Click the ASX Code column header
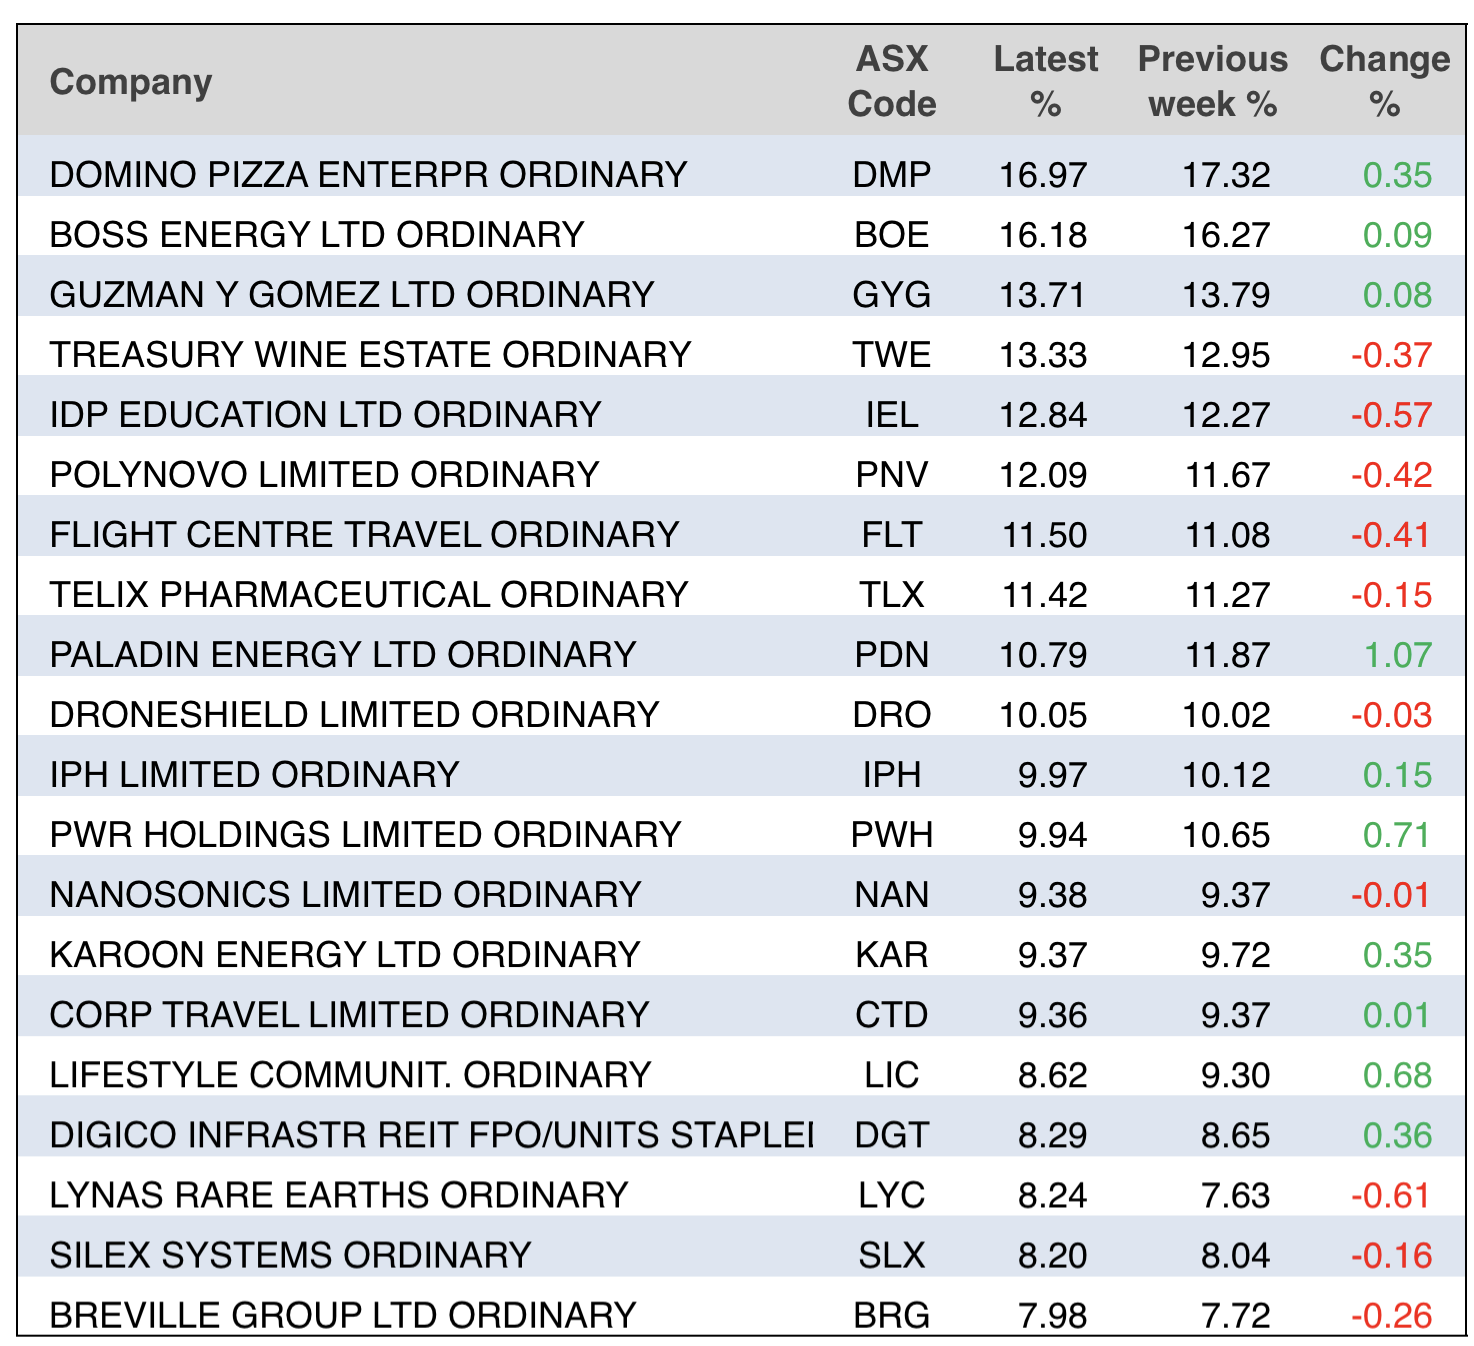The width and height of the screenshot is (1474, 1346). (891, 82)
